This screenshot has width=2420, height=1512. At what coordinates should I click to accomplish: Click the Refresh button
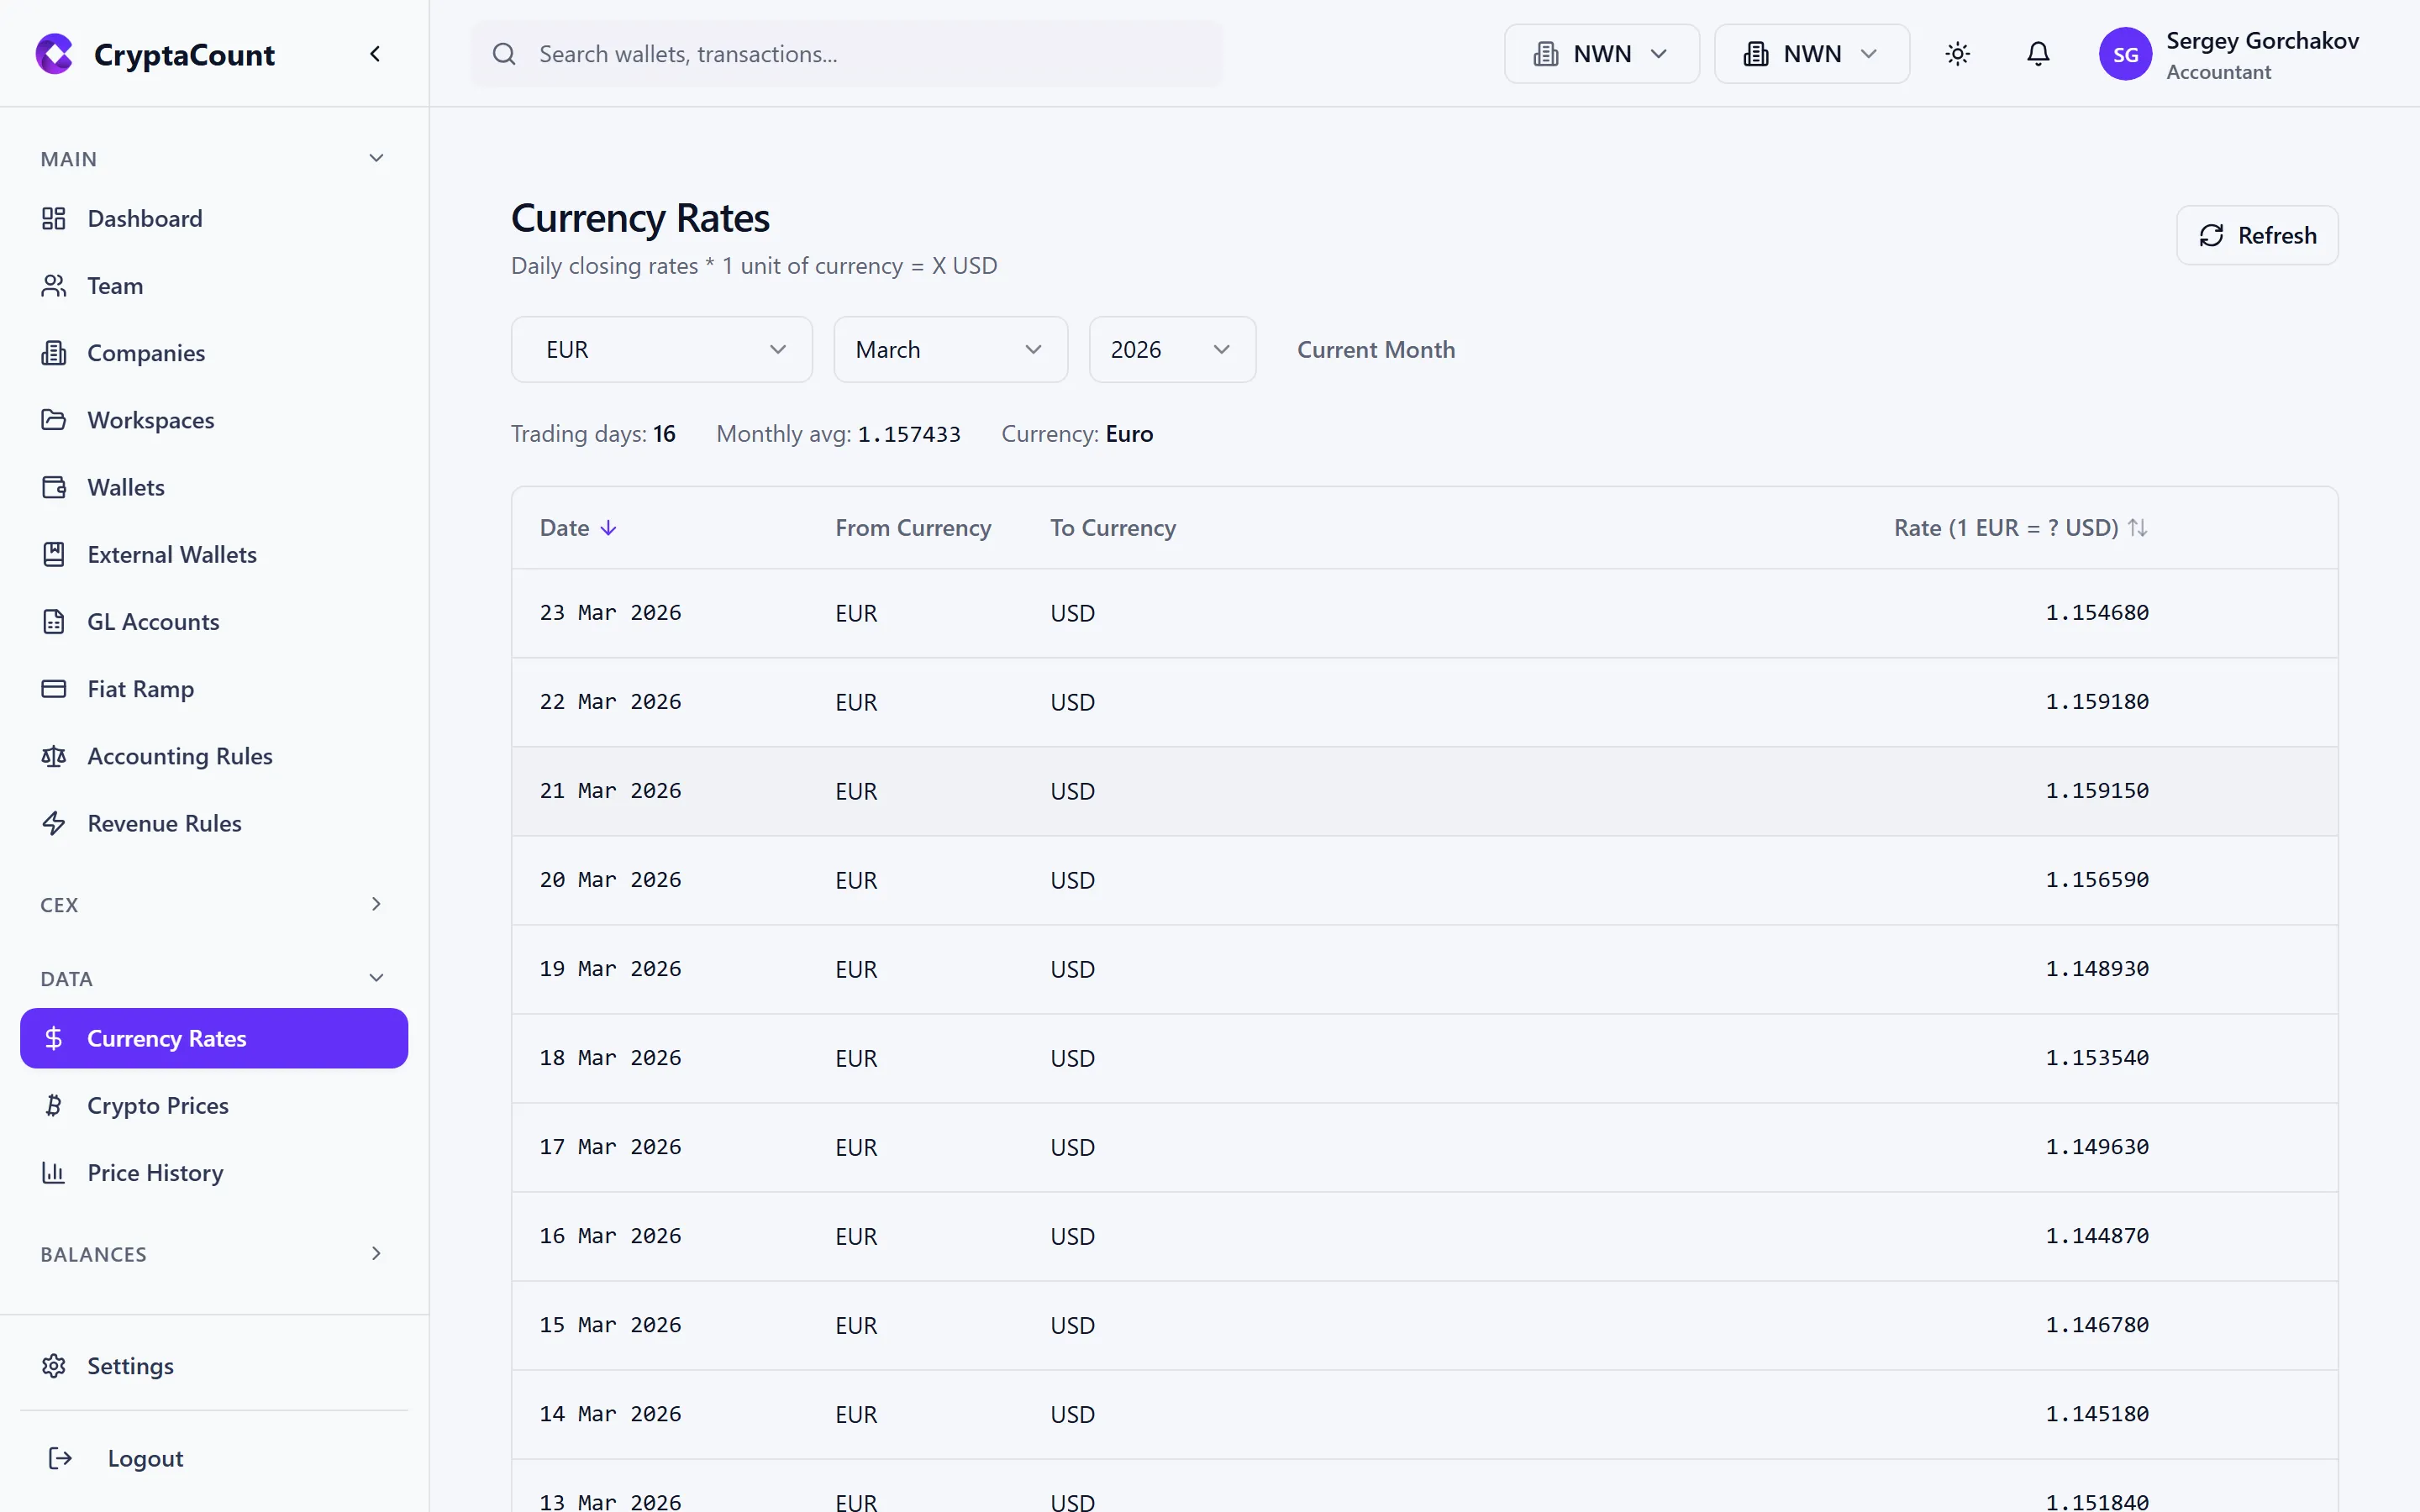(x=2256, y=236)
